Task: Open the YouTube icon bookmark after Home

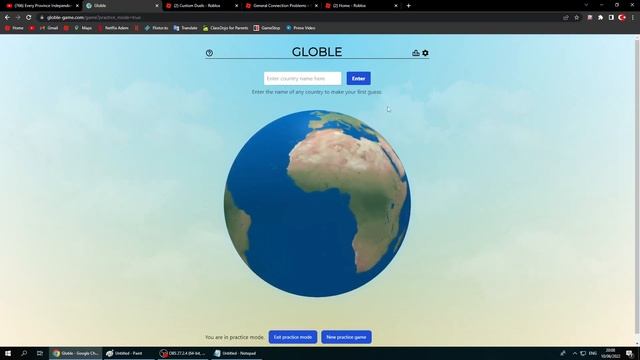Action: click(32, 28)
